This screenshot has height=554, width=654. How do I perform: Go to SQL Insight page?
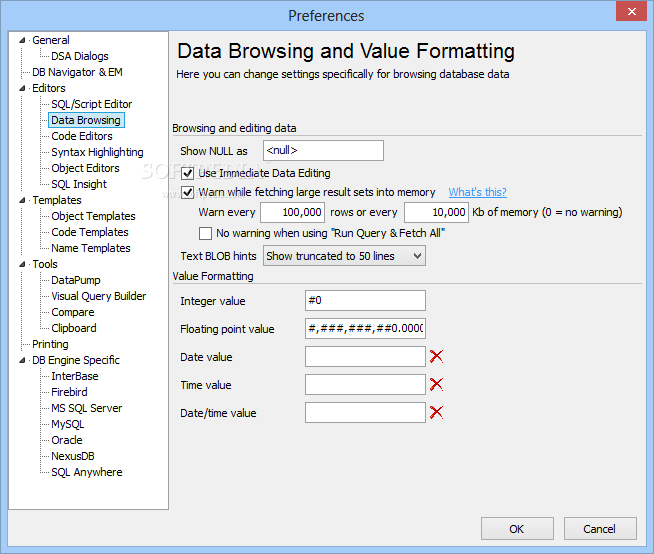click(x=79, y=184)
